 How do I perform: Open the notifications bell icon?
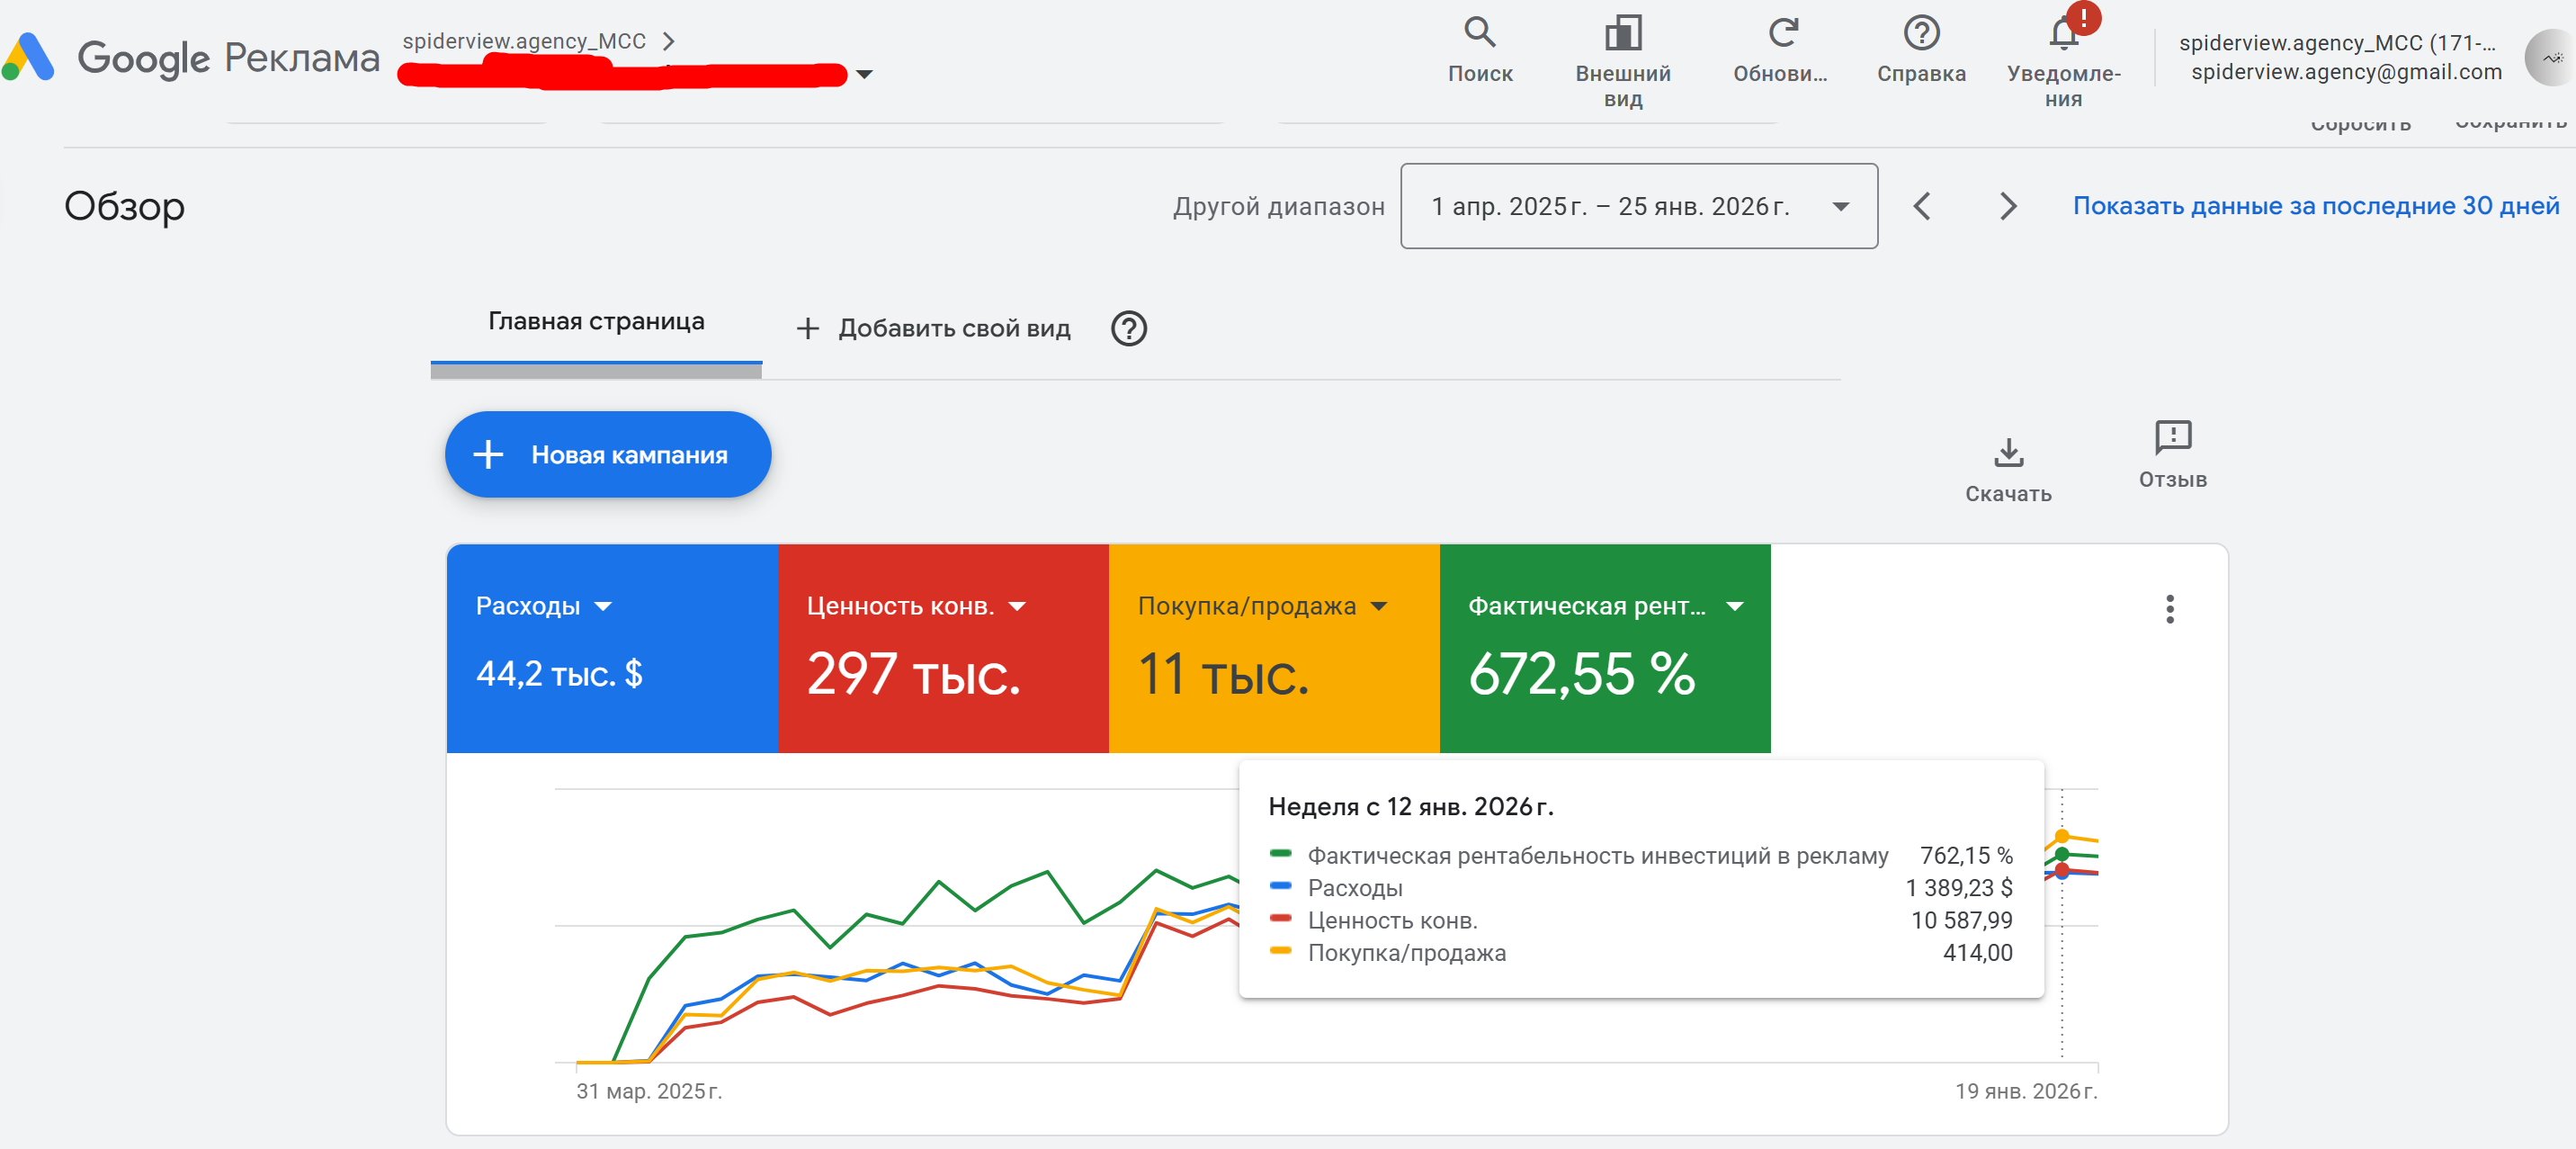(x=2063, y=35)
